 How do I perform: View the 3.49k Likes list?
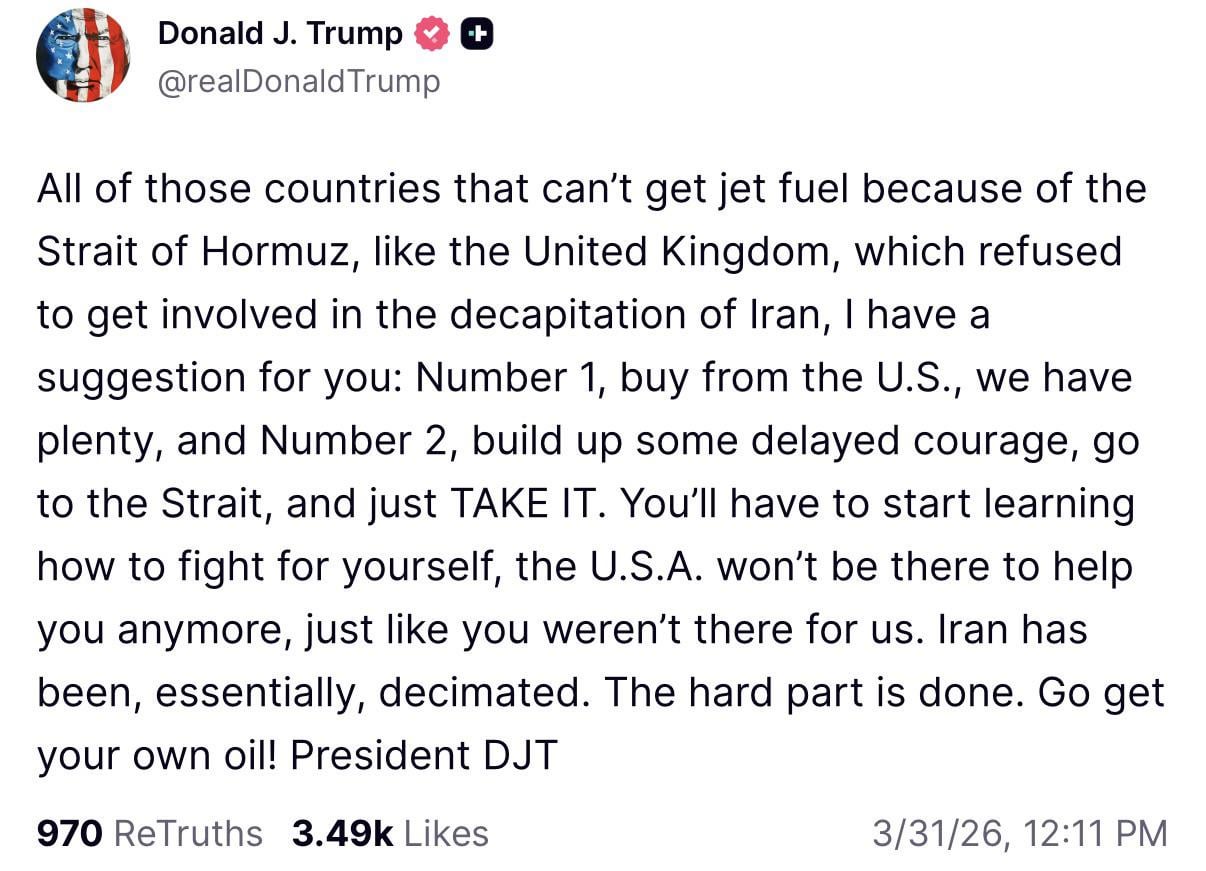coord(390,833)
